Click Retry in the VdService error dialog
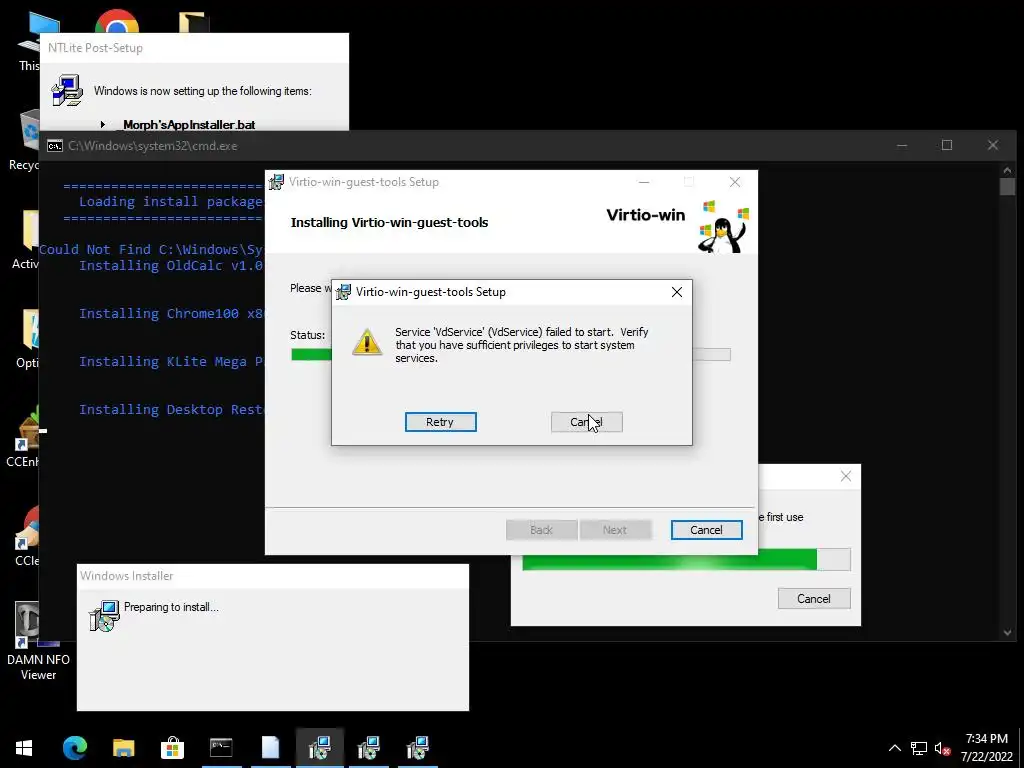The height and width of the screenshot is (768, 1024). point(440,422)
